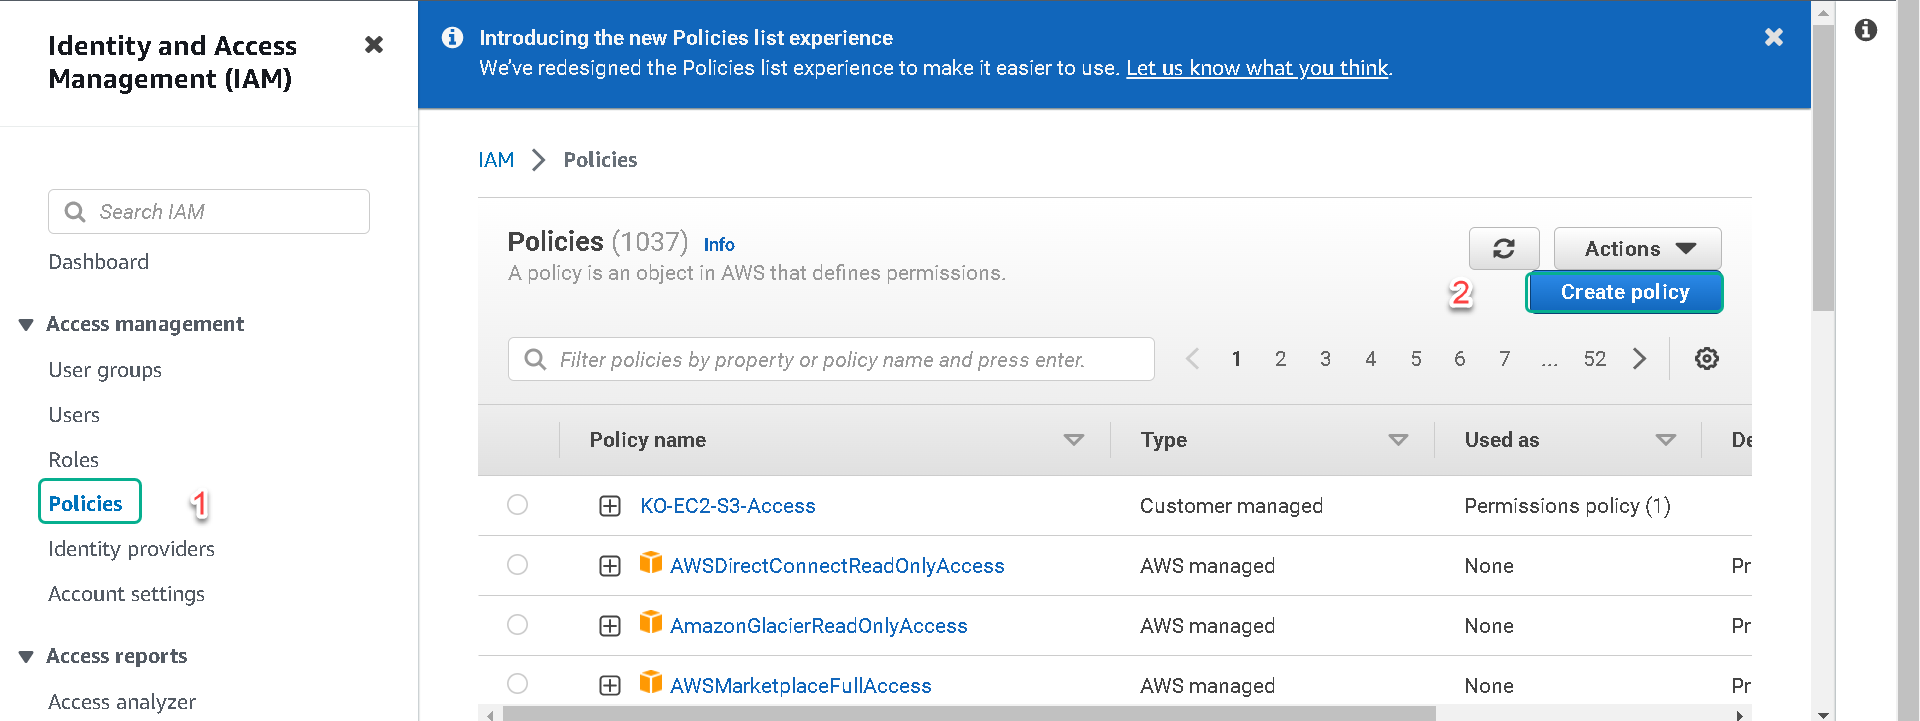Click the Info link next to Policies
The image size is (1920, 721).
719,245
